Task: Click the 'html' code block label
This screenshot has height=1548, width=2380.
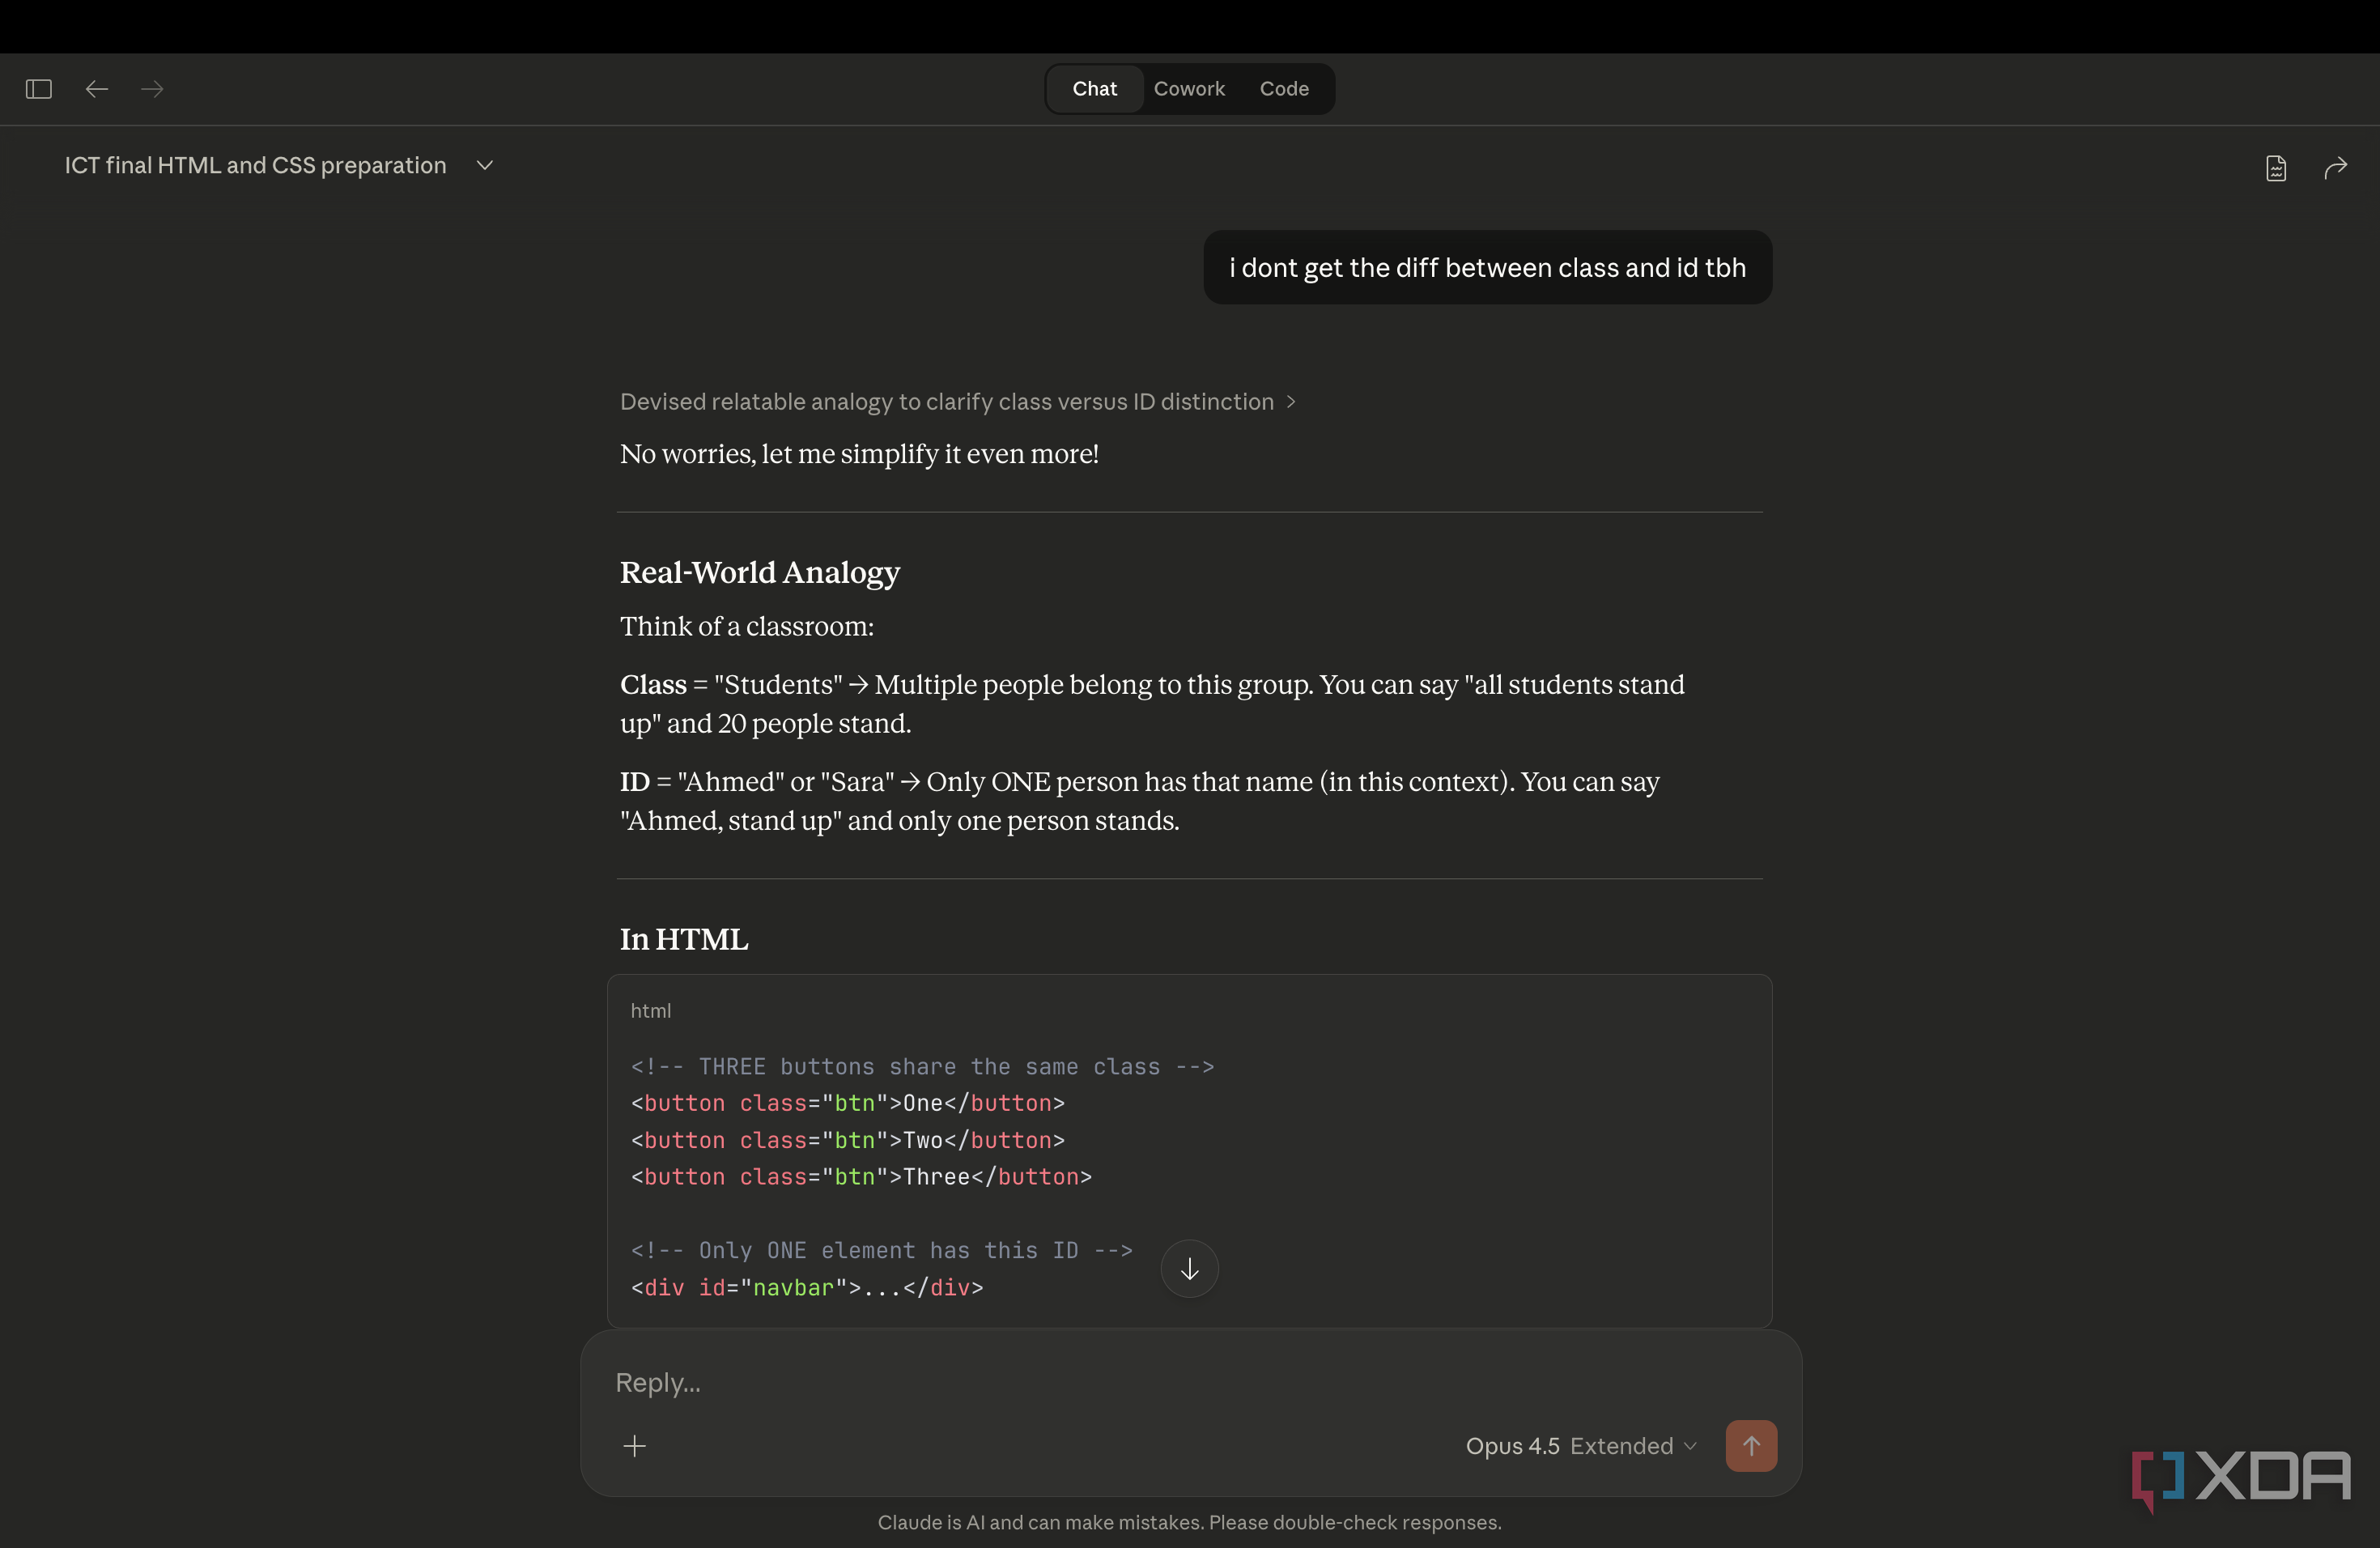Action: tap(651, 1011)
